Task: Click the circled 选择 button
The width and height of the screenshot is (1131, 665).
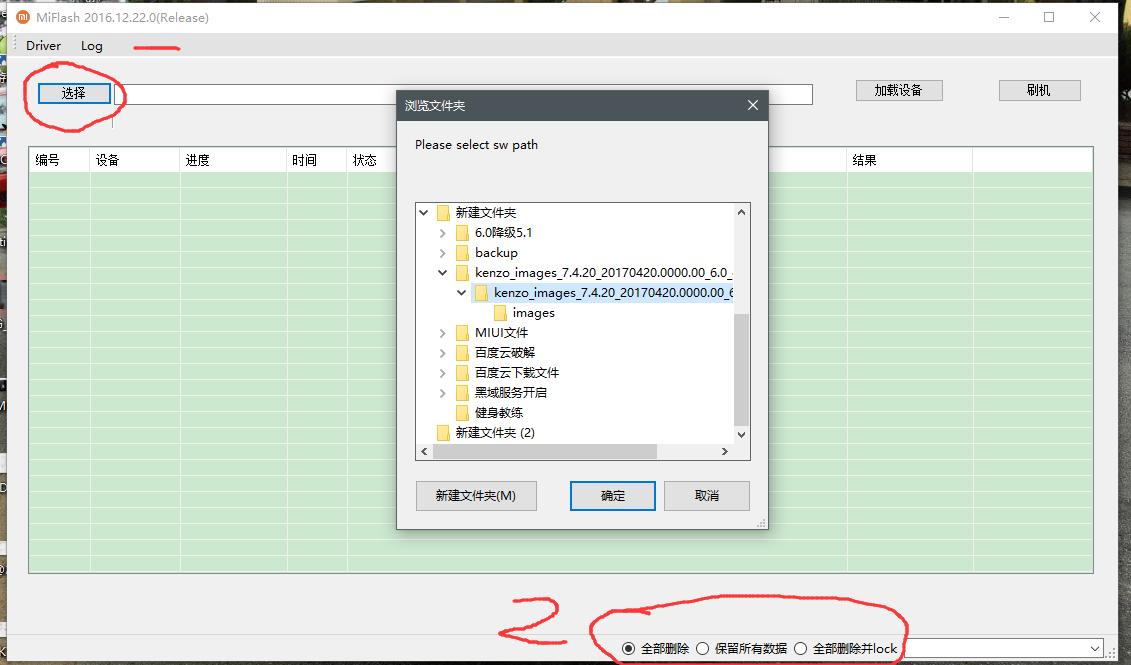Action: [75, 93]
